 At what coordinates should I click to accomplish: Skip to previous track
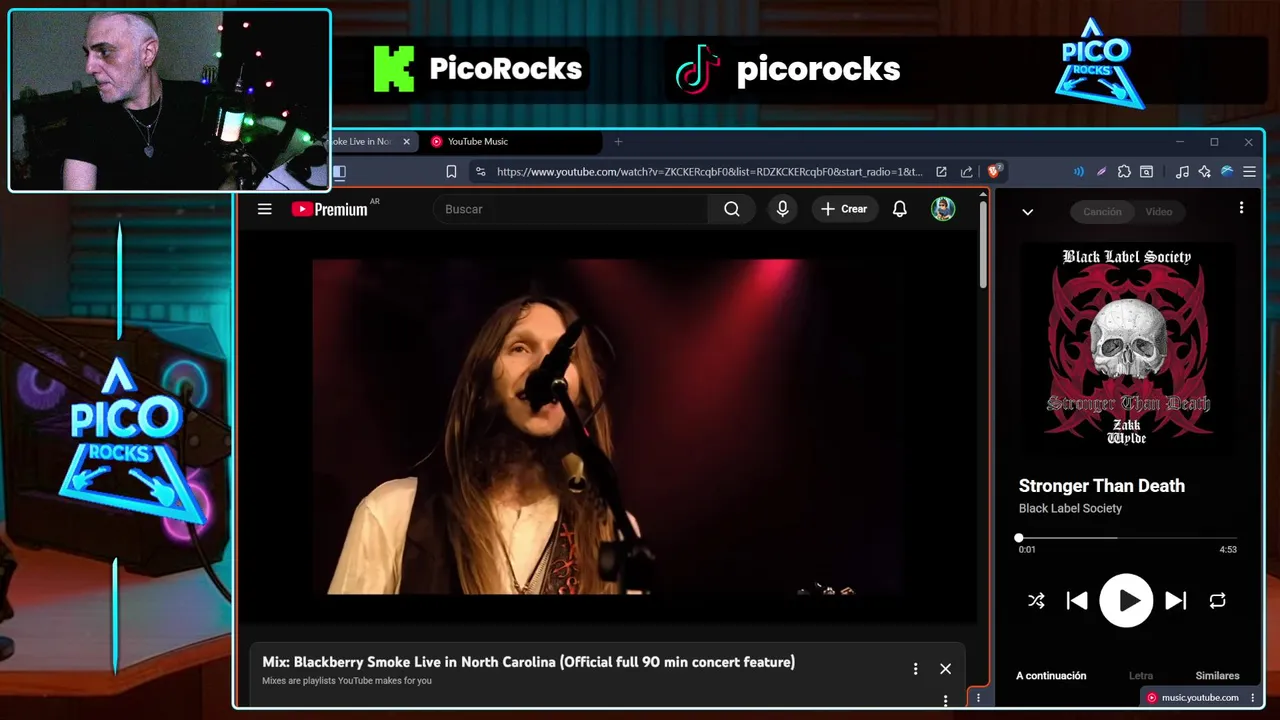[1077, 601]
